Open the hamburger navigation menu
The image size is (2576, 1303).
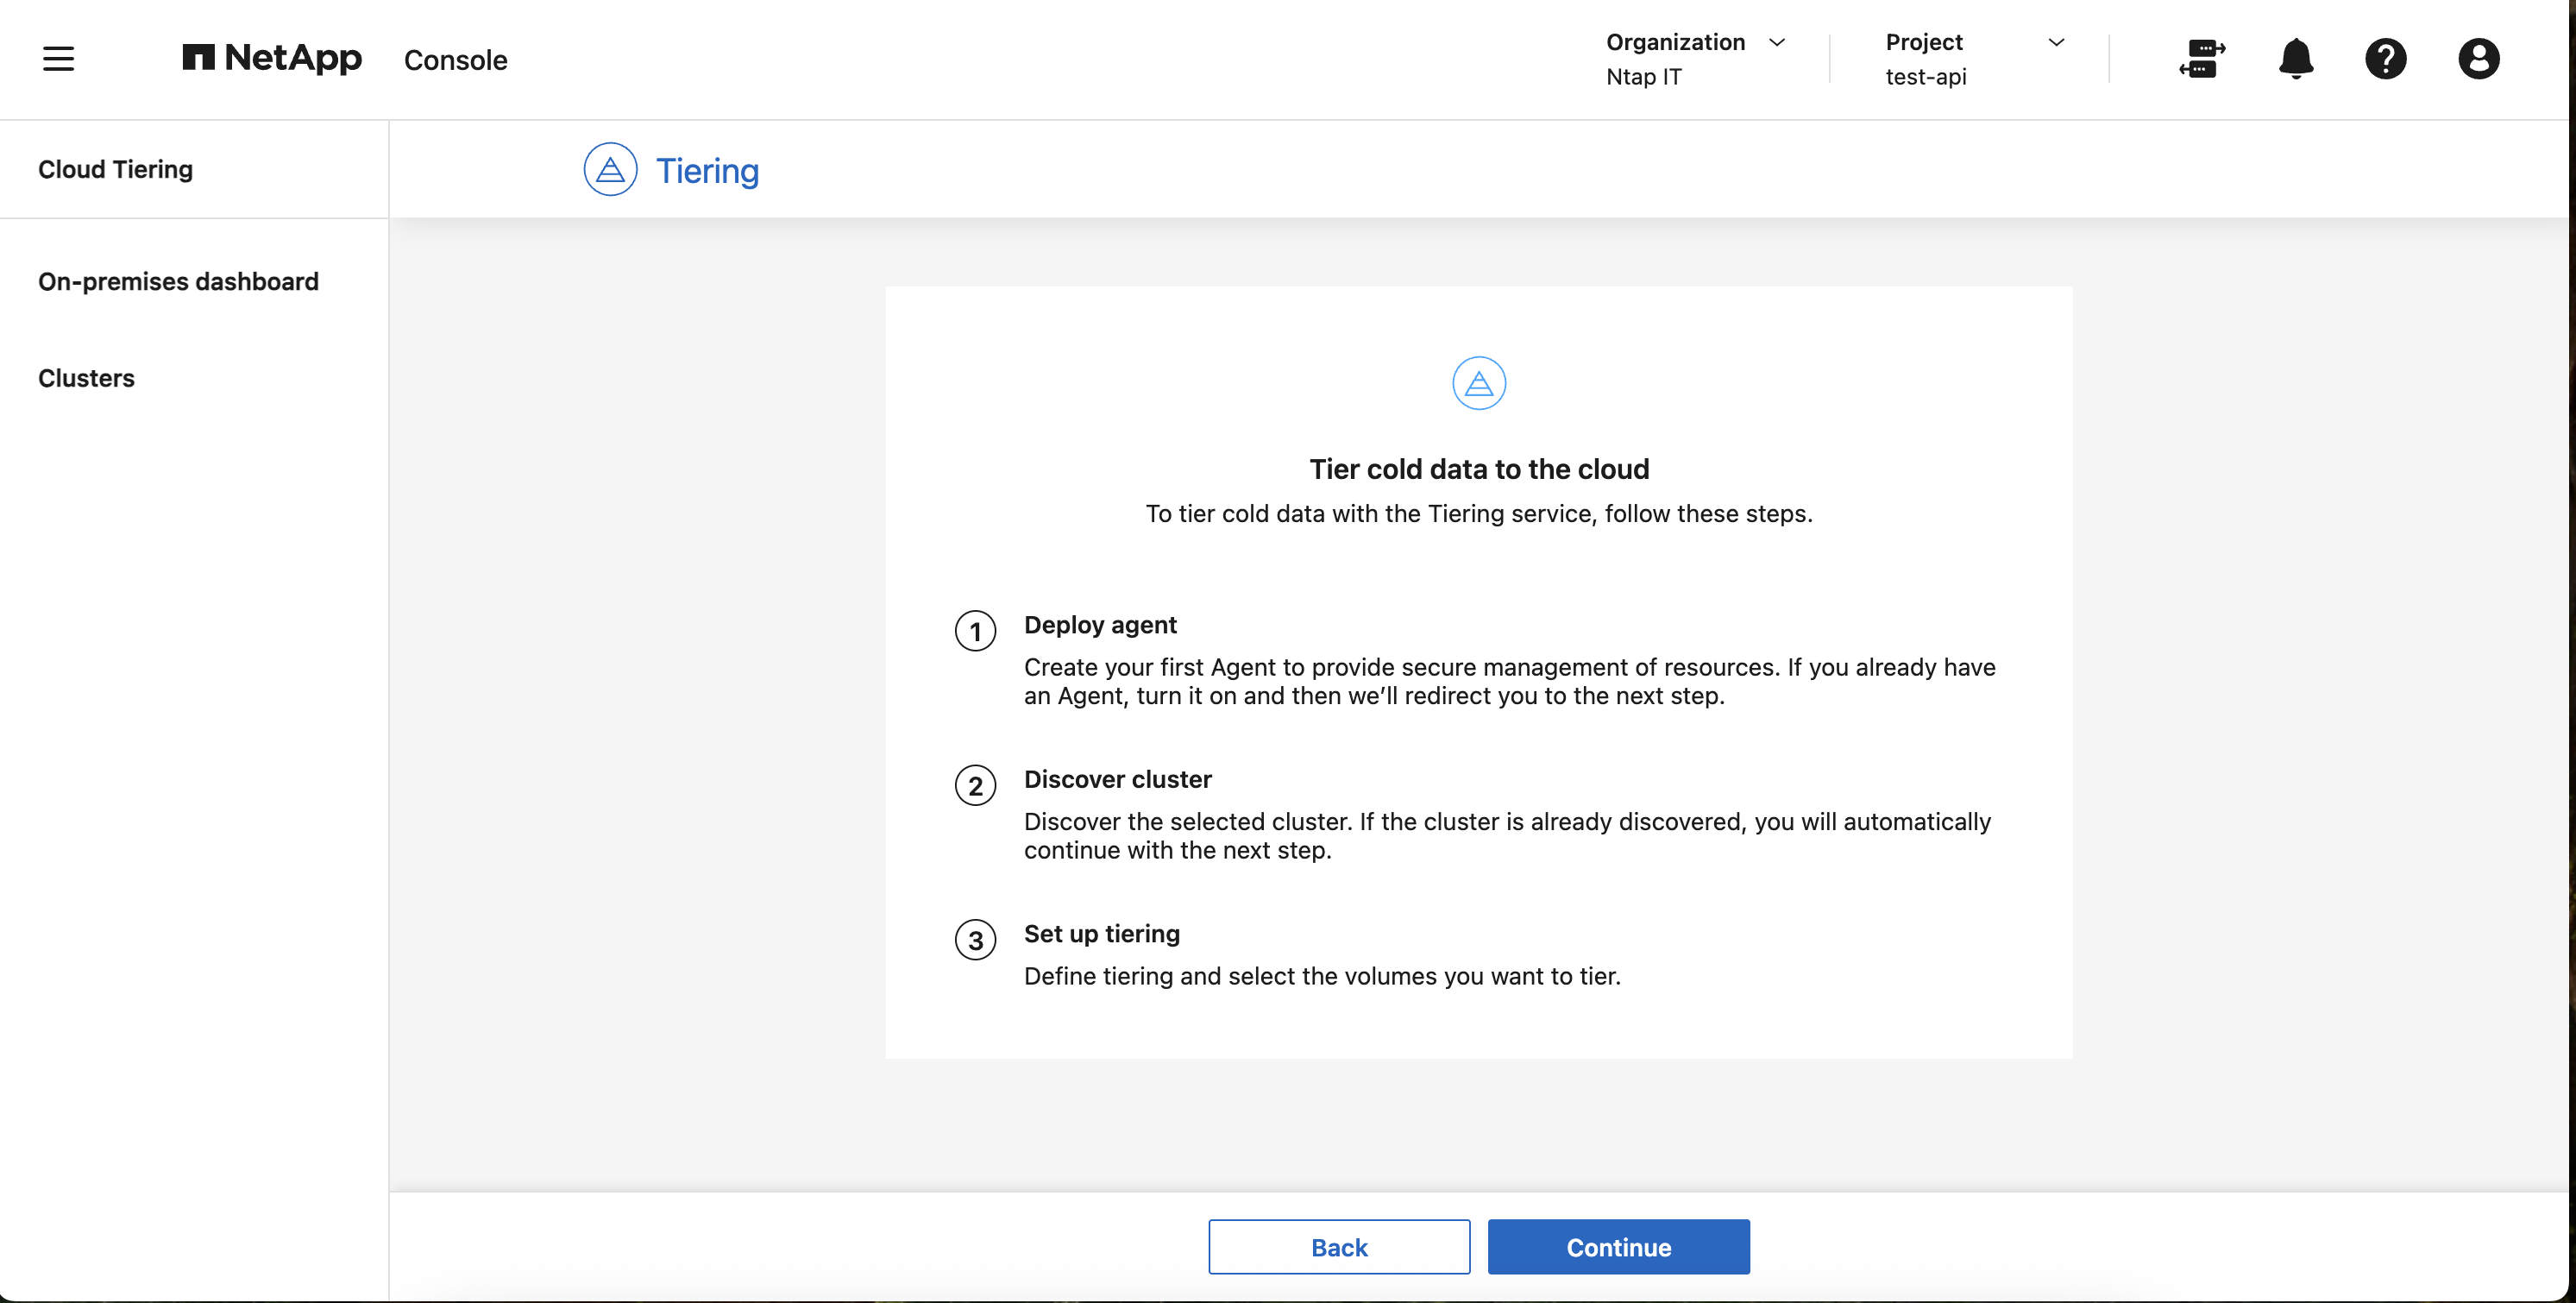[x=59, y=58]
